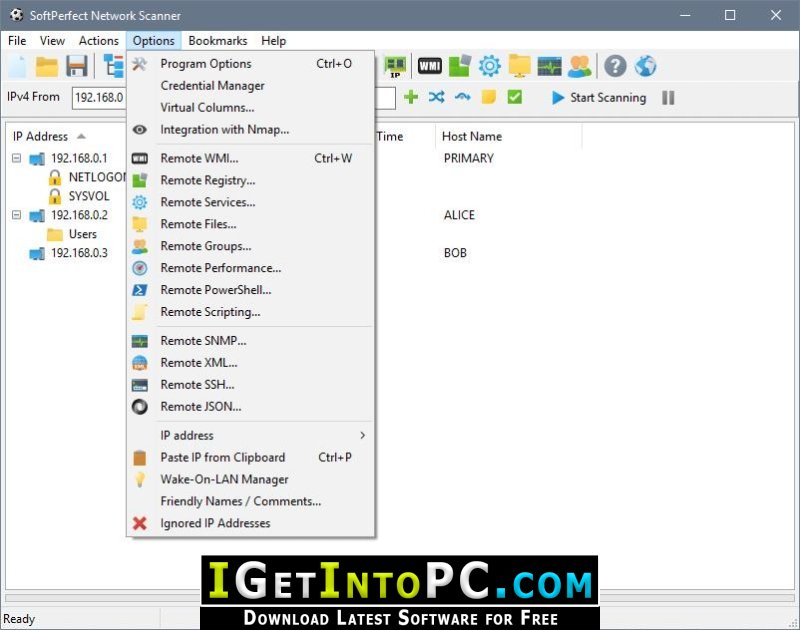Click the question mark Help toolbar icon
This screenshot has height=630, width=800.
[615, 66]
